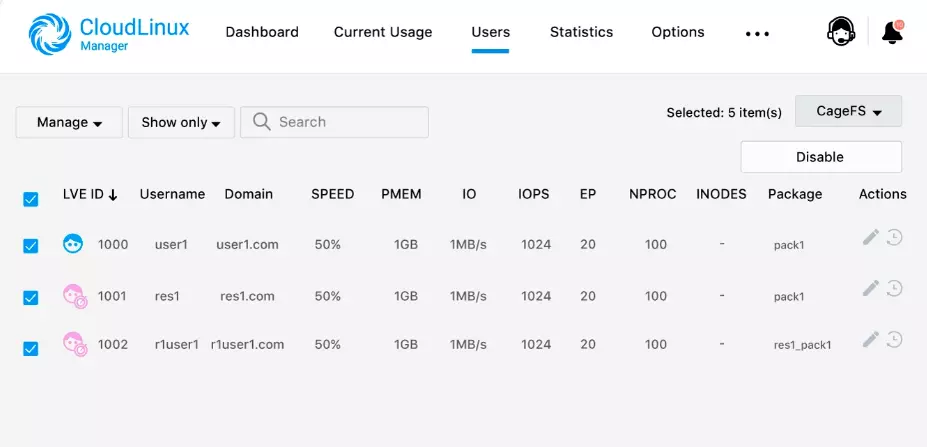
Task: Deselect the user1 row checkbox
Action: pyautogui.click(x=30, y=245)
